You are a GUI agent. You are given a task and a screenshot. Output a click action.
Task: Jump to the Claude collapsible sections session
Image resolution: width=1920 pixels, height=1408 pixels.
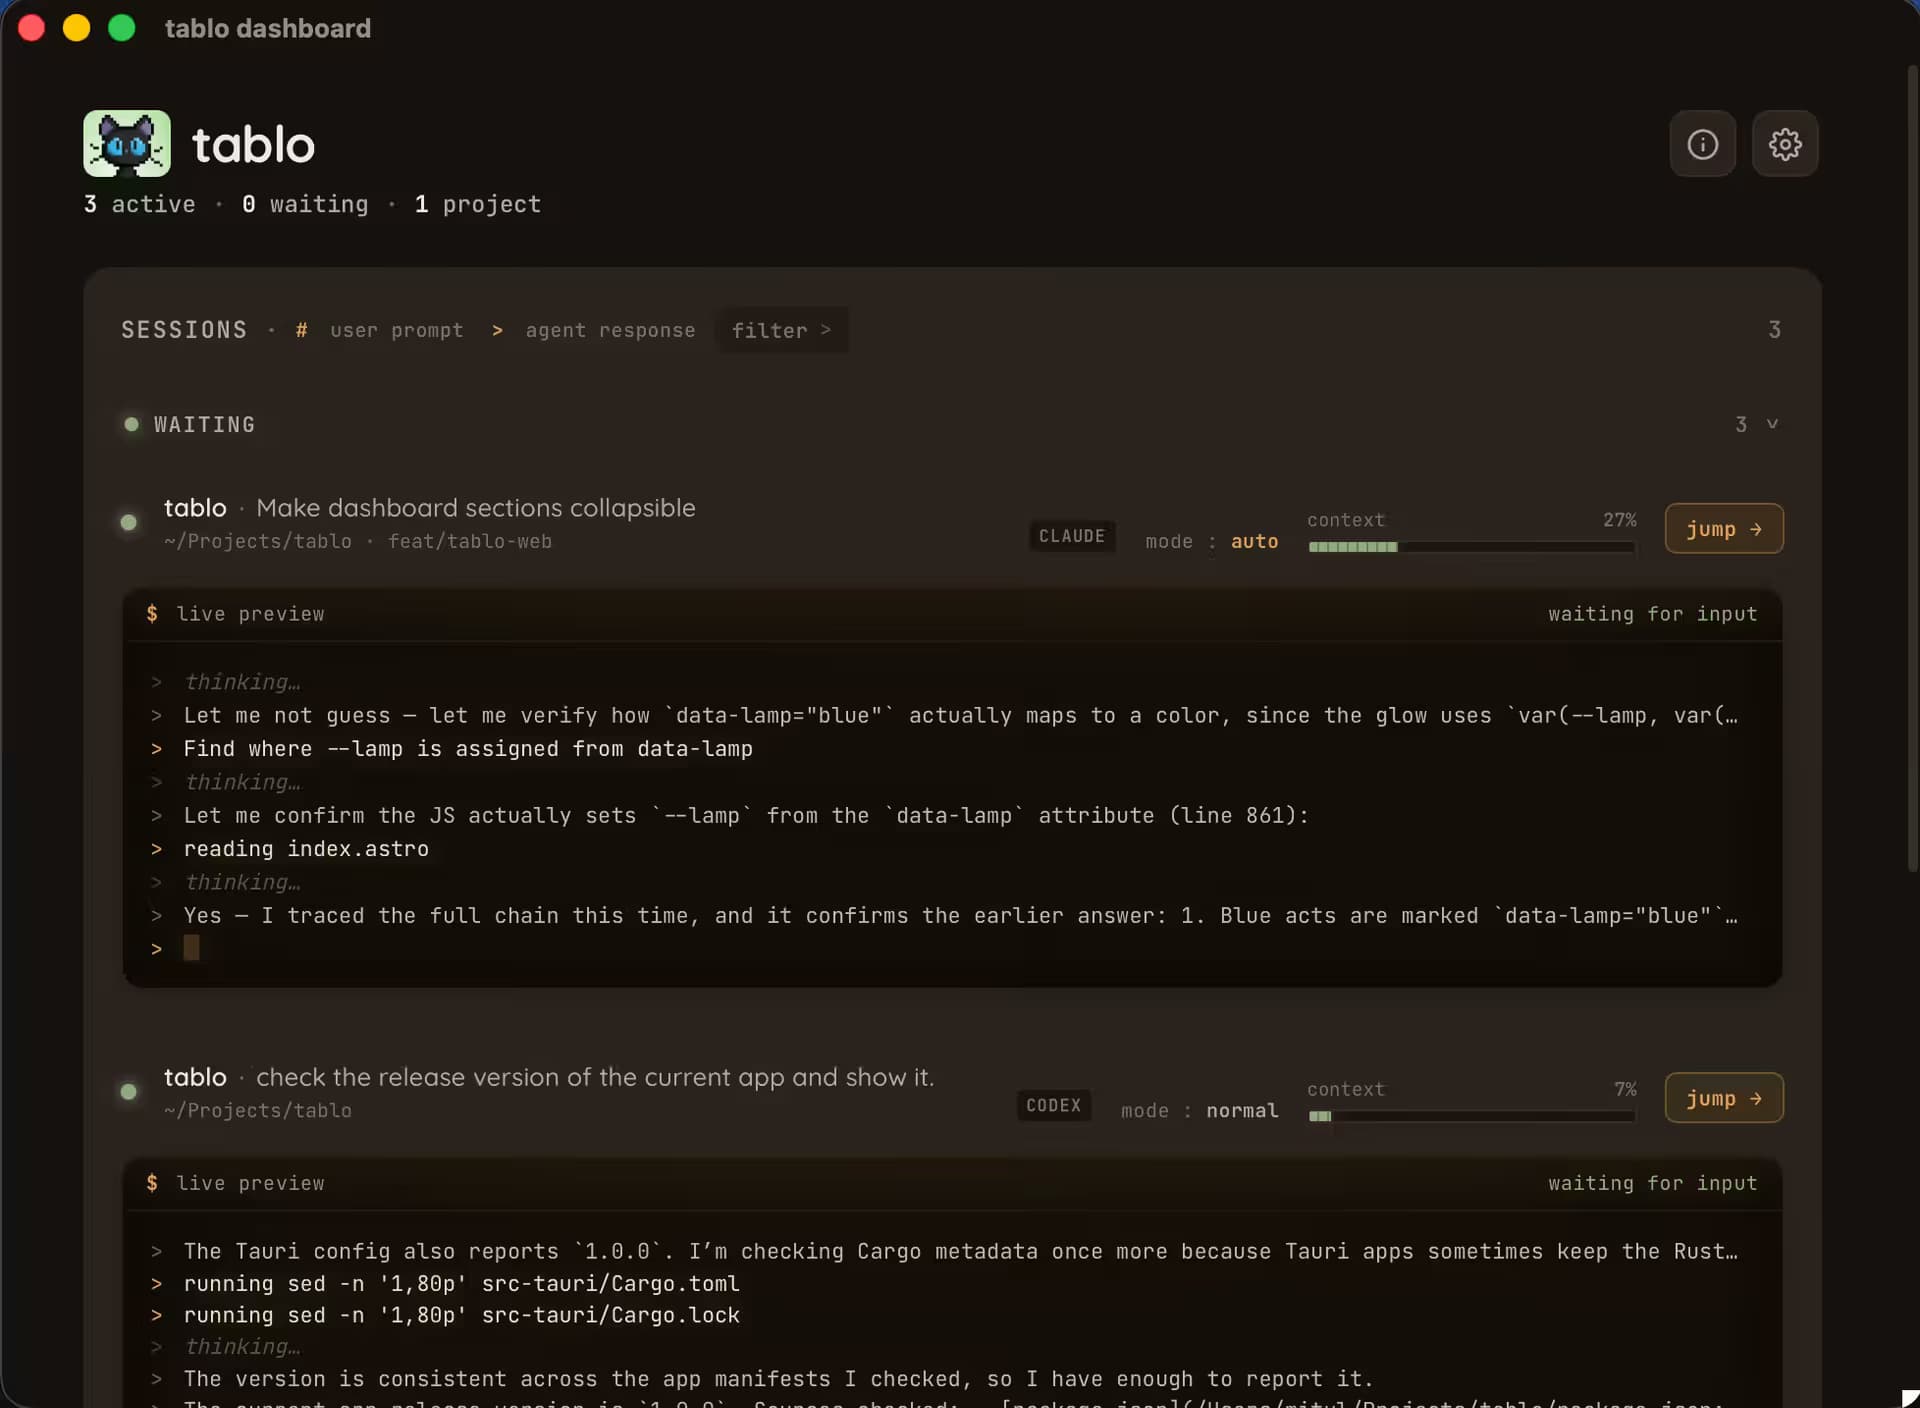pyautogui.click(x=1724, y=528)
